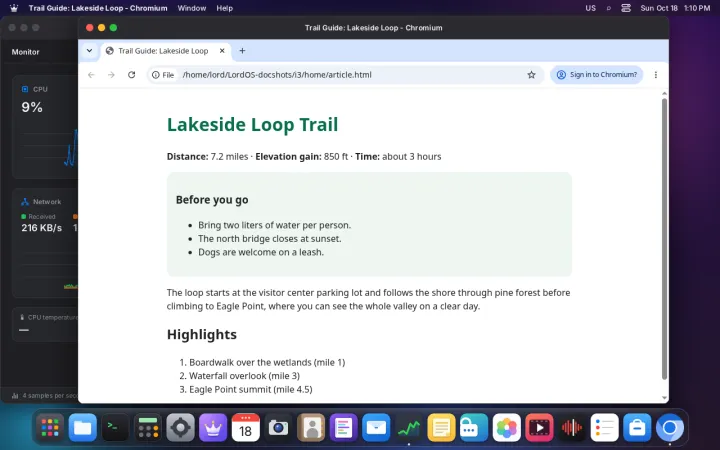This screenshot has height=450, width=720.
Task: Launch the Terminal from dock
Action: pyautogui.click(x=115, y=428)
